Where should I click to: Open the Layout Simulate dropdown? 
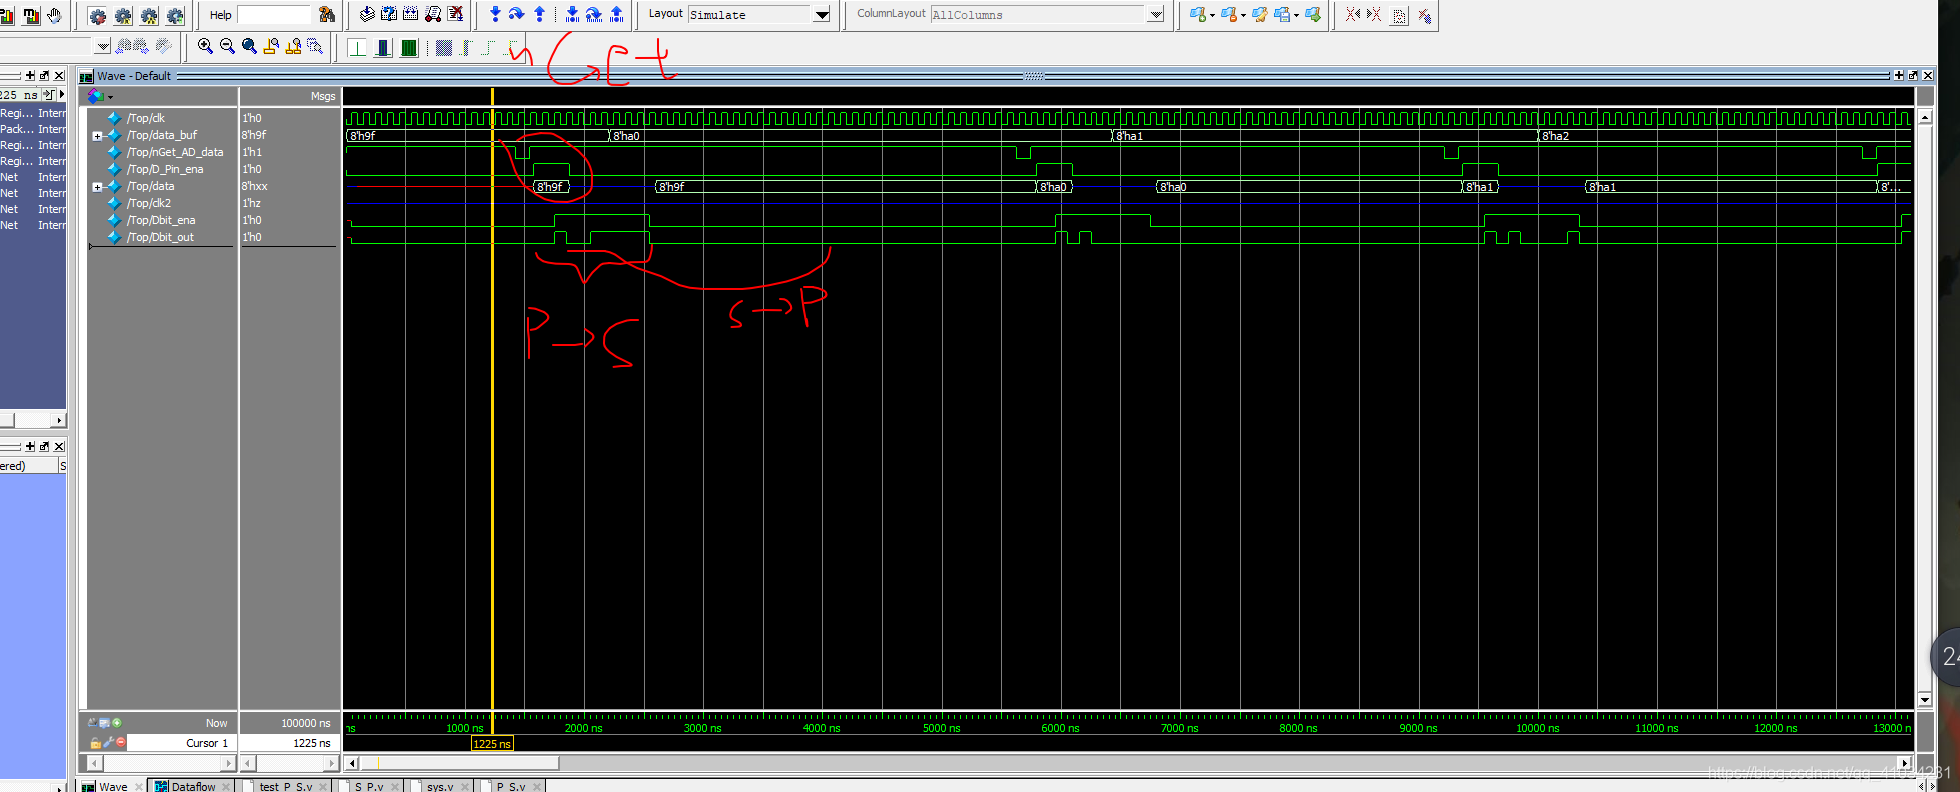pyautogui.click(x=822, y=15)
